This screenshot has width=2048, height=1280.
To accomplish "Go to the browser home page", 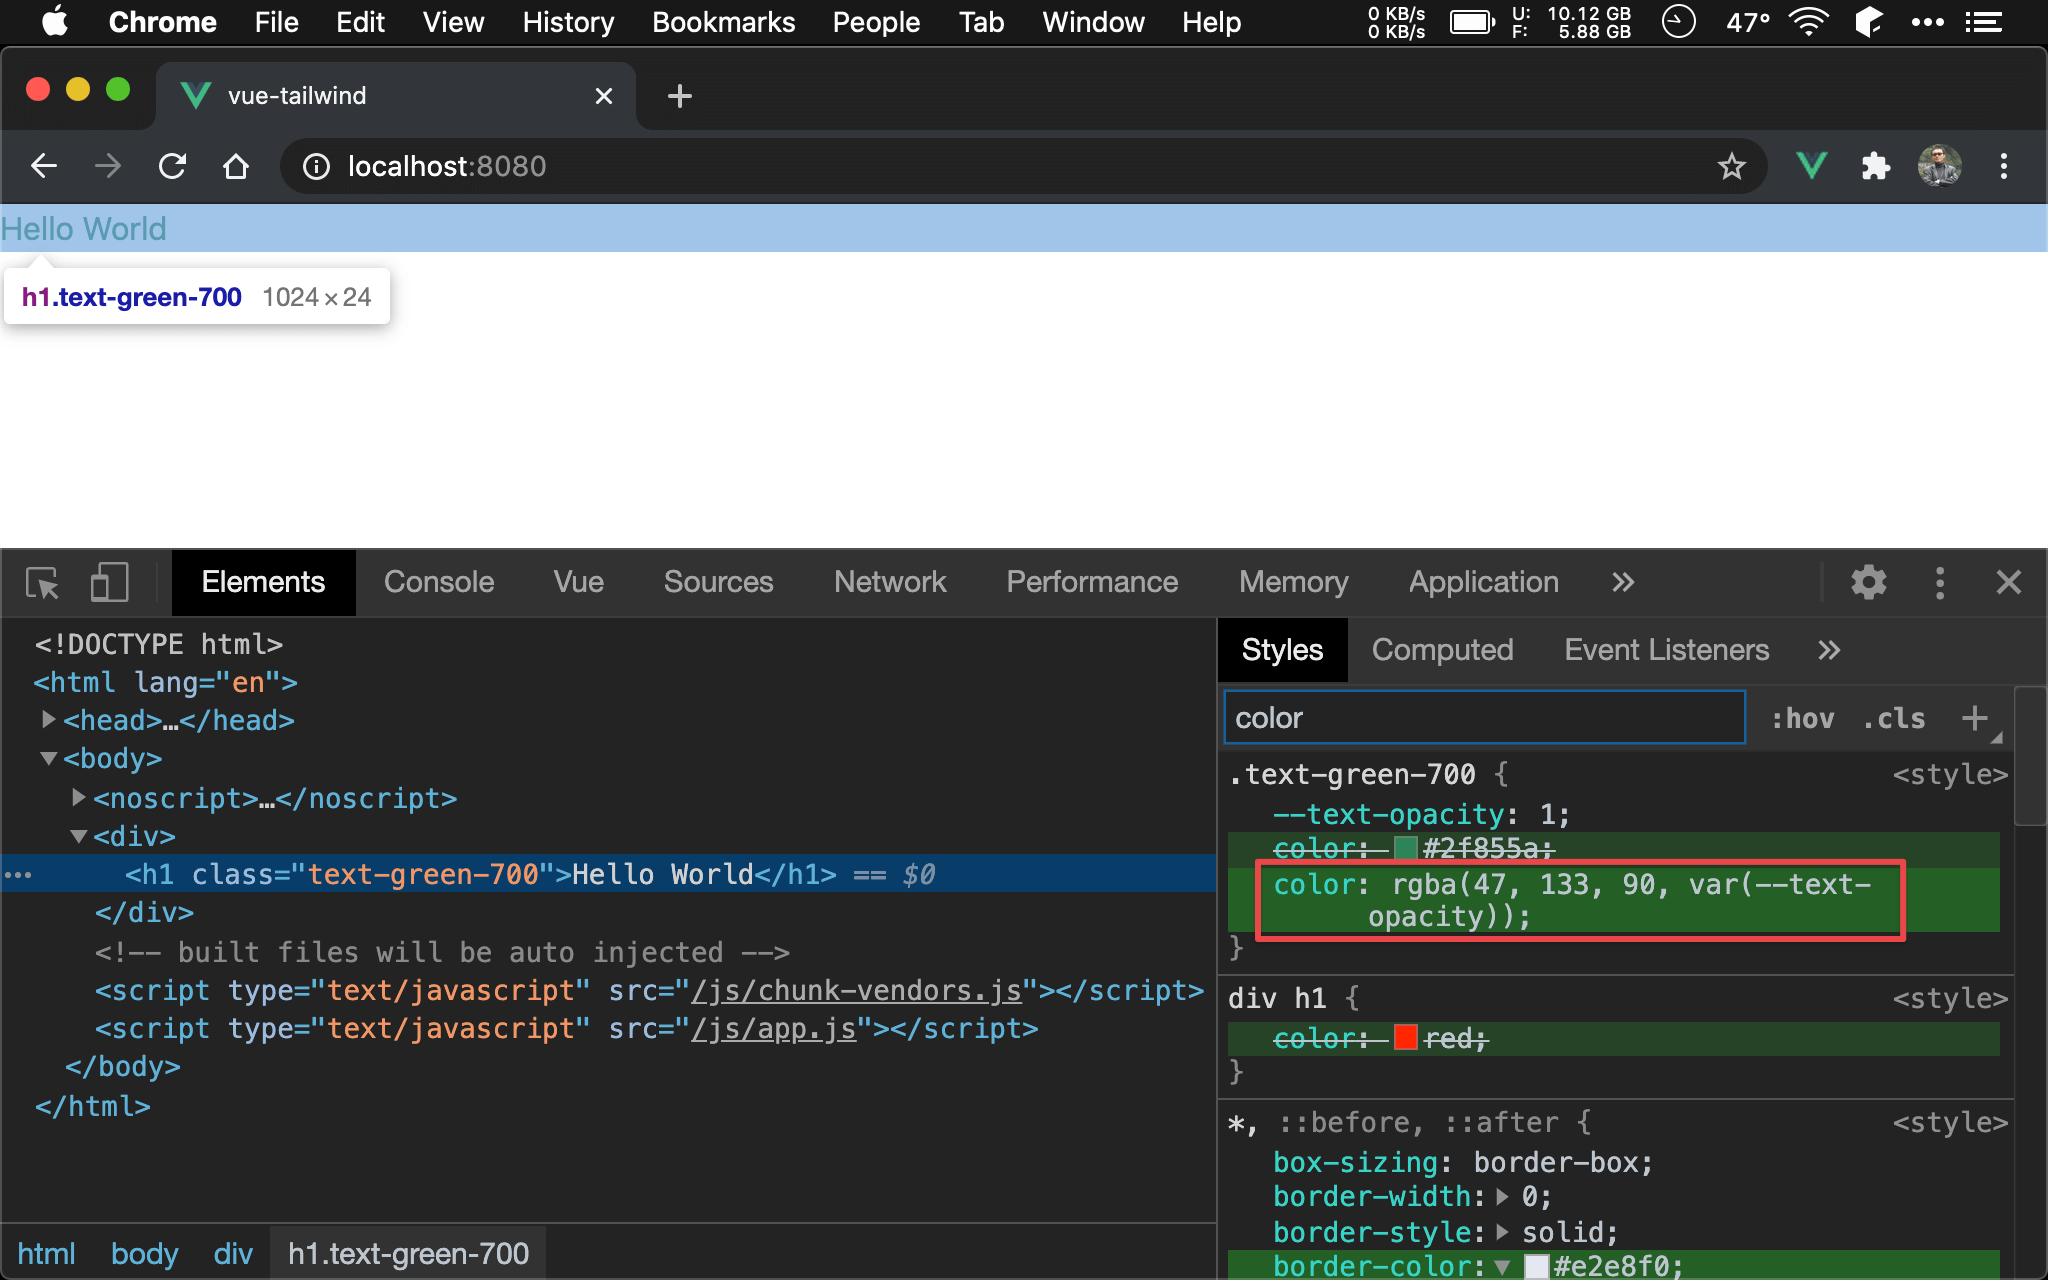I will coord(236,166).
